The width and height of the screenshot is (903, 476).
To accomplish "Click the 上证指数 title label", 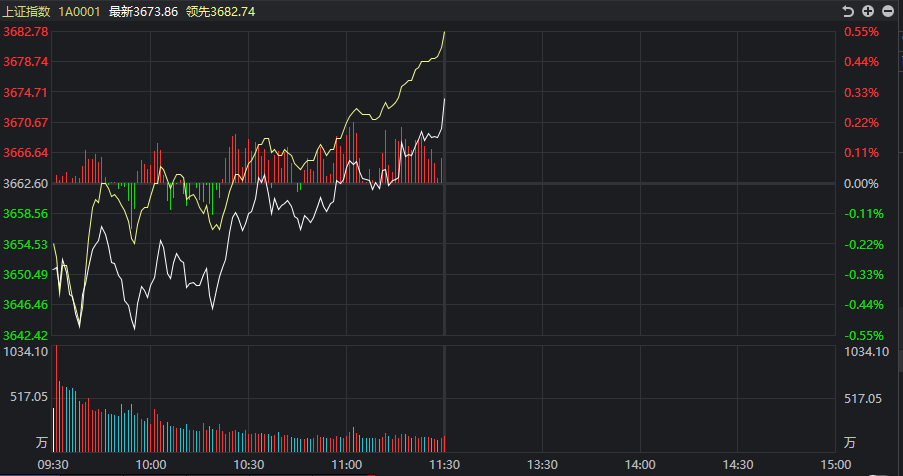I will (26, 12).
